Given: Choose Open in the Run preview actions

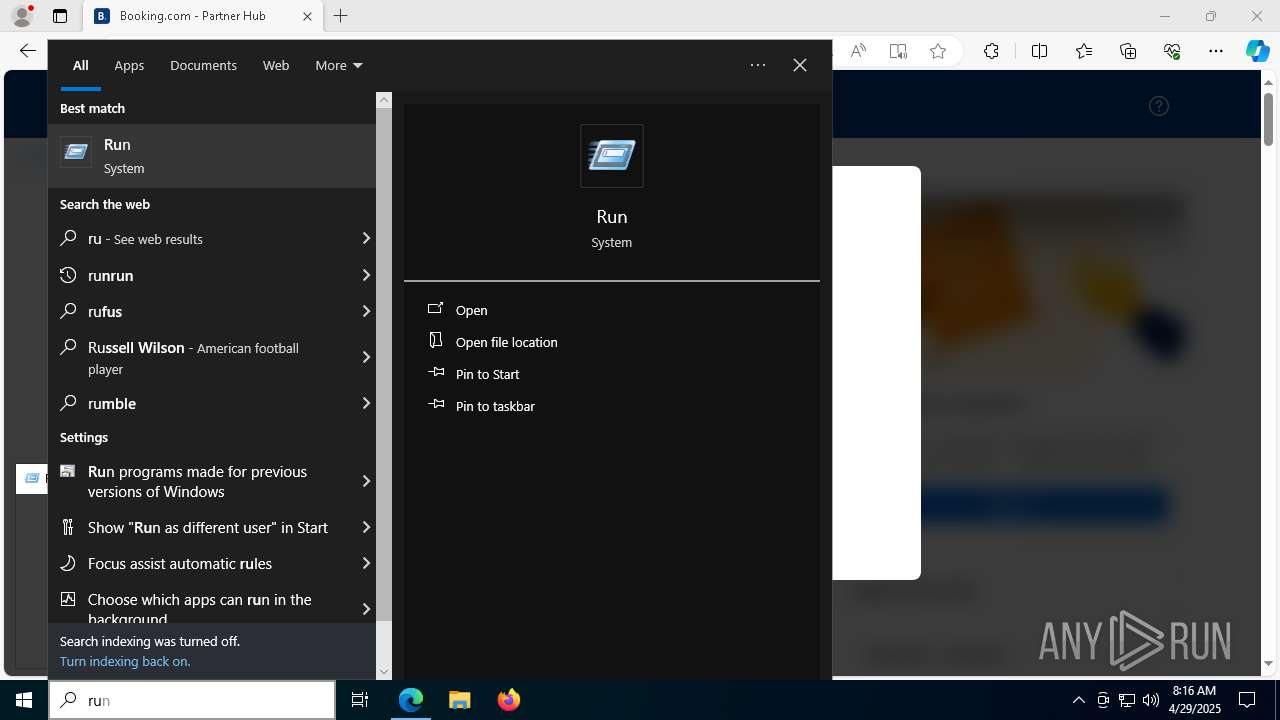Looking at the screenshot, I should (471, 310).
